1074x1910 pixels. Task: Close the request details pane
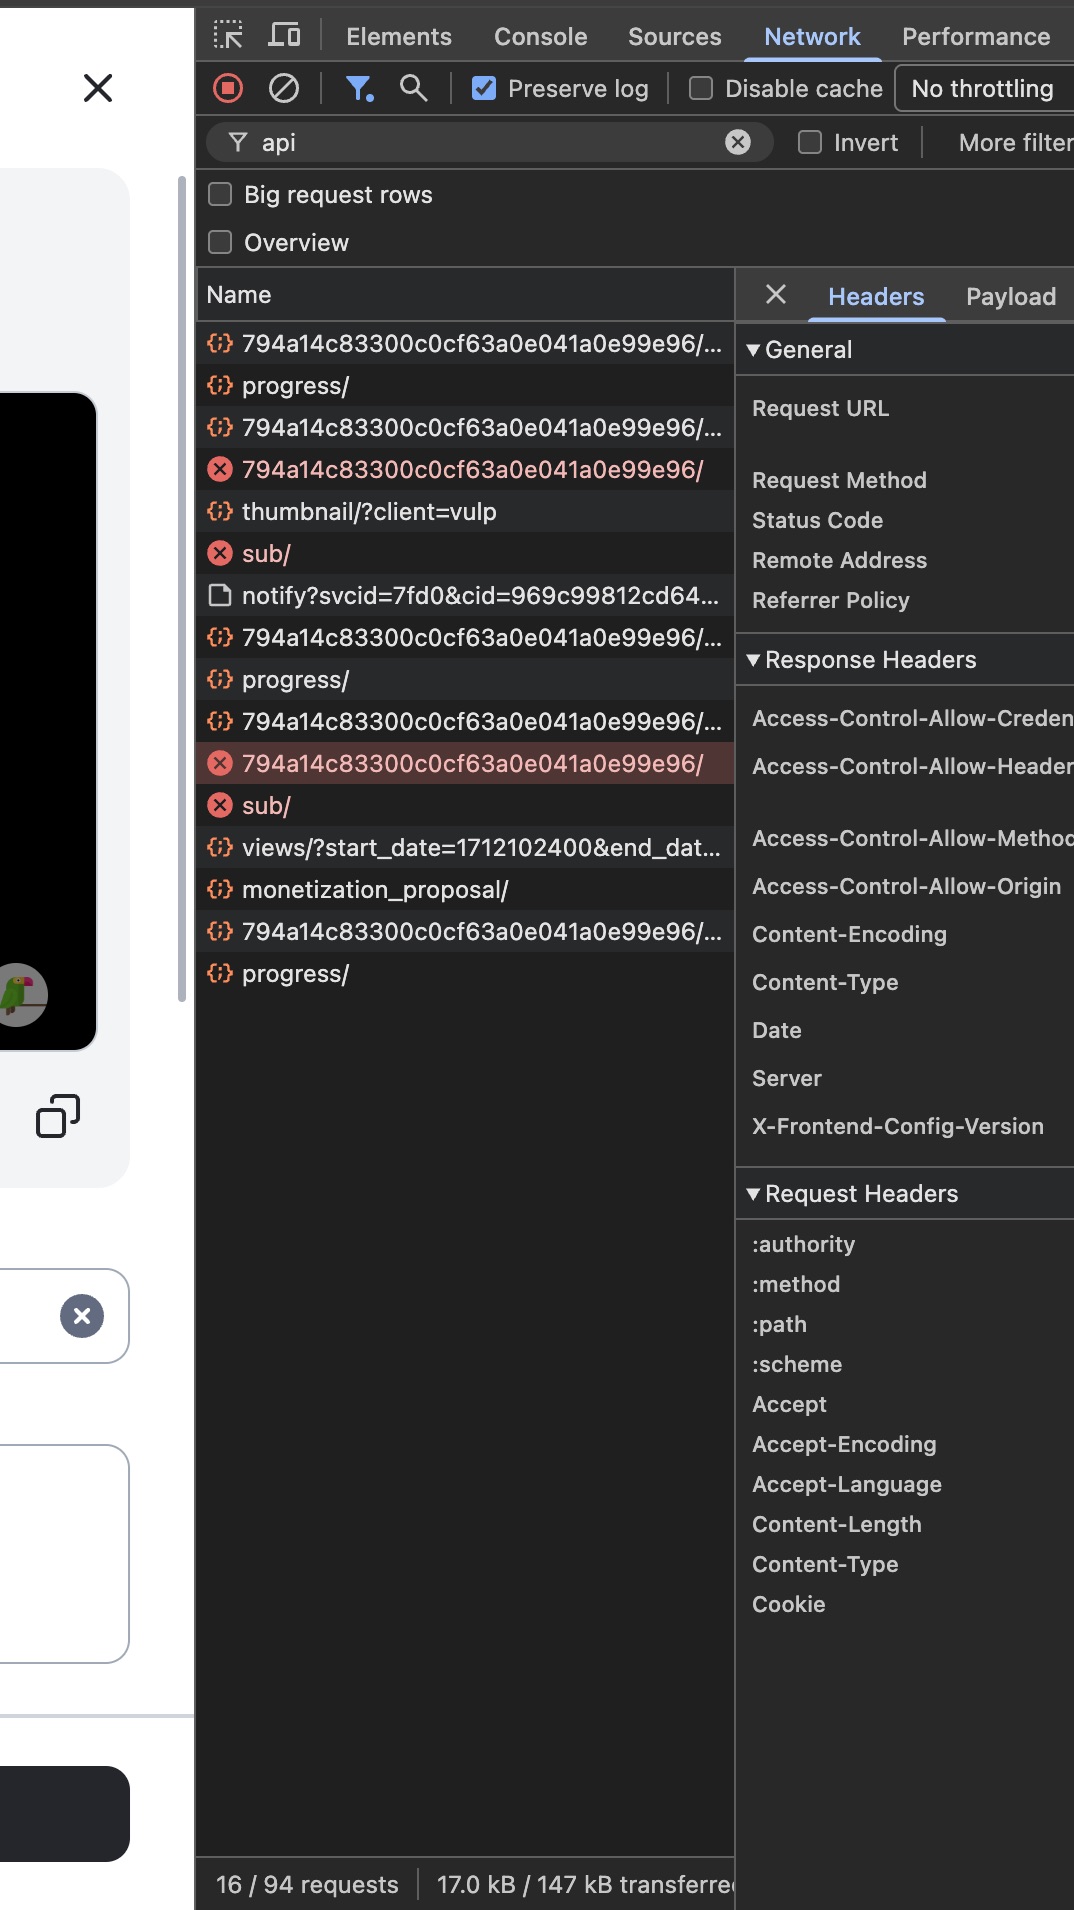(775, 295)
